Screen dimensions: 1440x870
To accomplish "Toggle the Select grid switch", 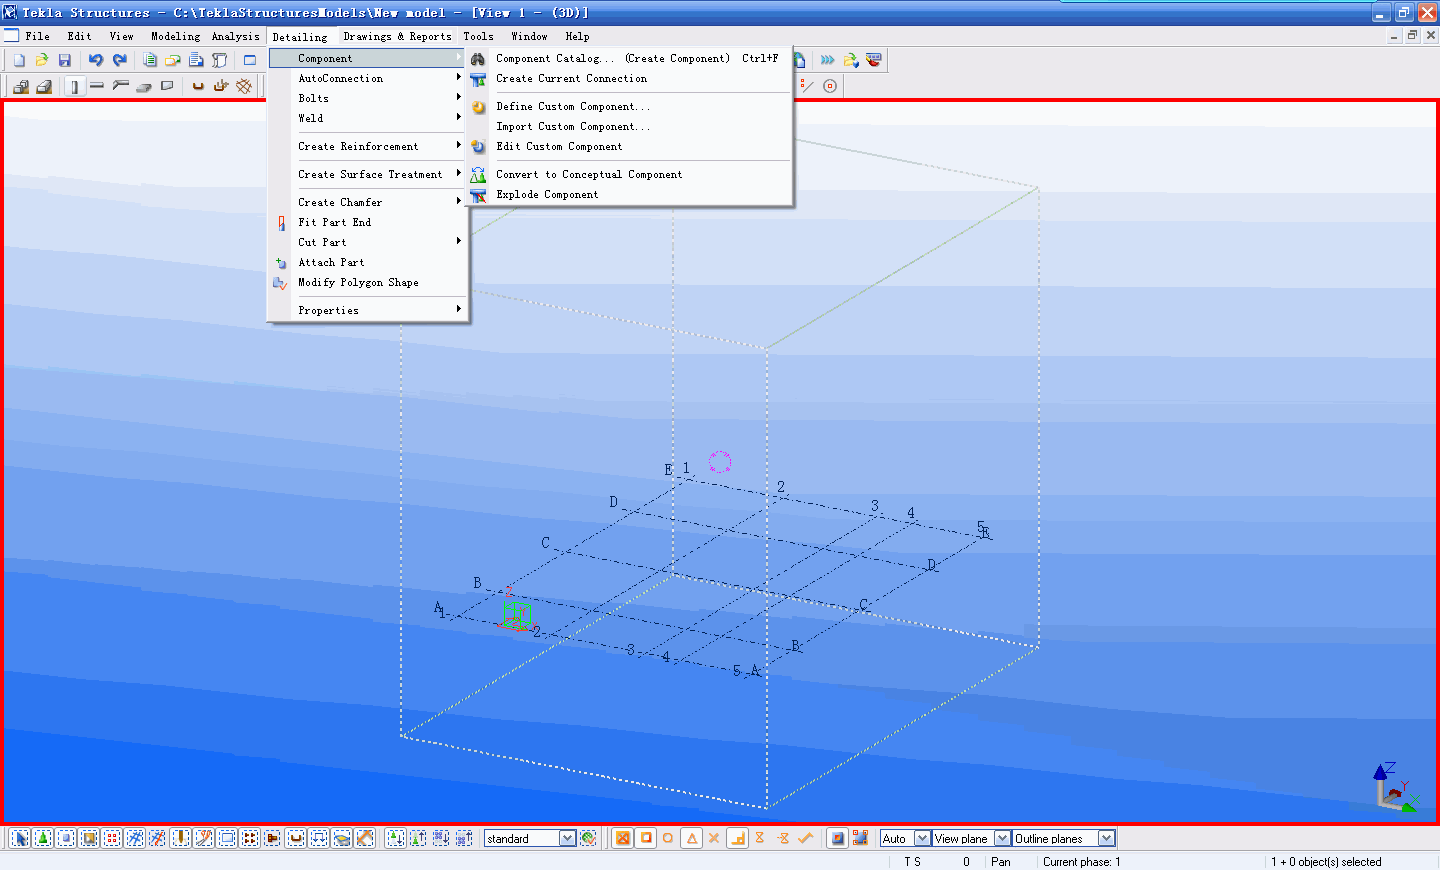I will point(135,838).
